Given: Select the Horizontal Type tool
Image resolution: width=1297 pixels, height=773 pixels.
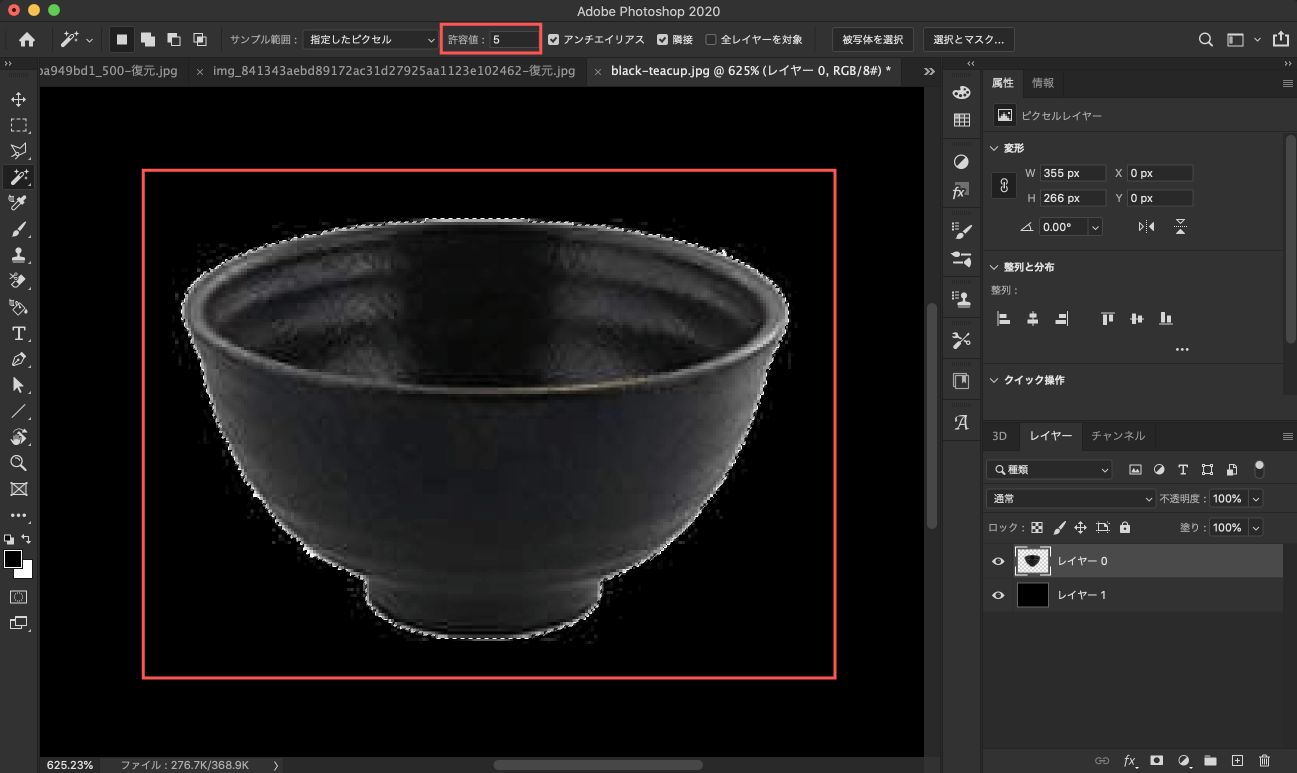Looking at the screenshot, I should pyautogui.click(x=19, y=333).
